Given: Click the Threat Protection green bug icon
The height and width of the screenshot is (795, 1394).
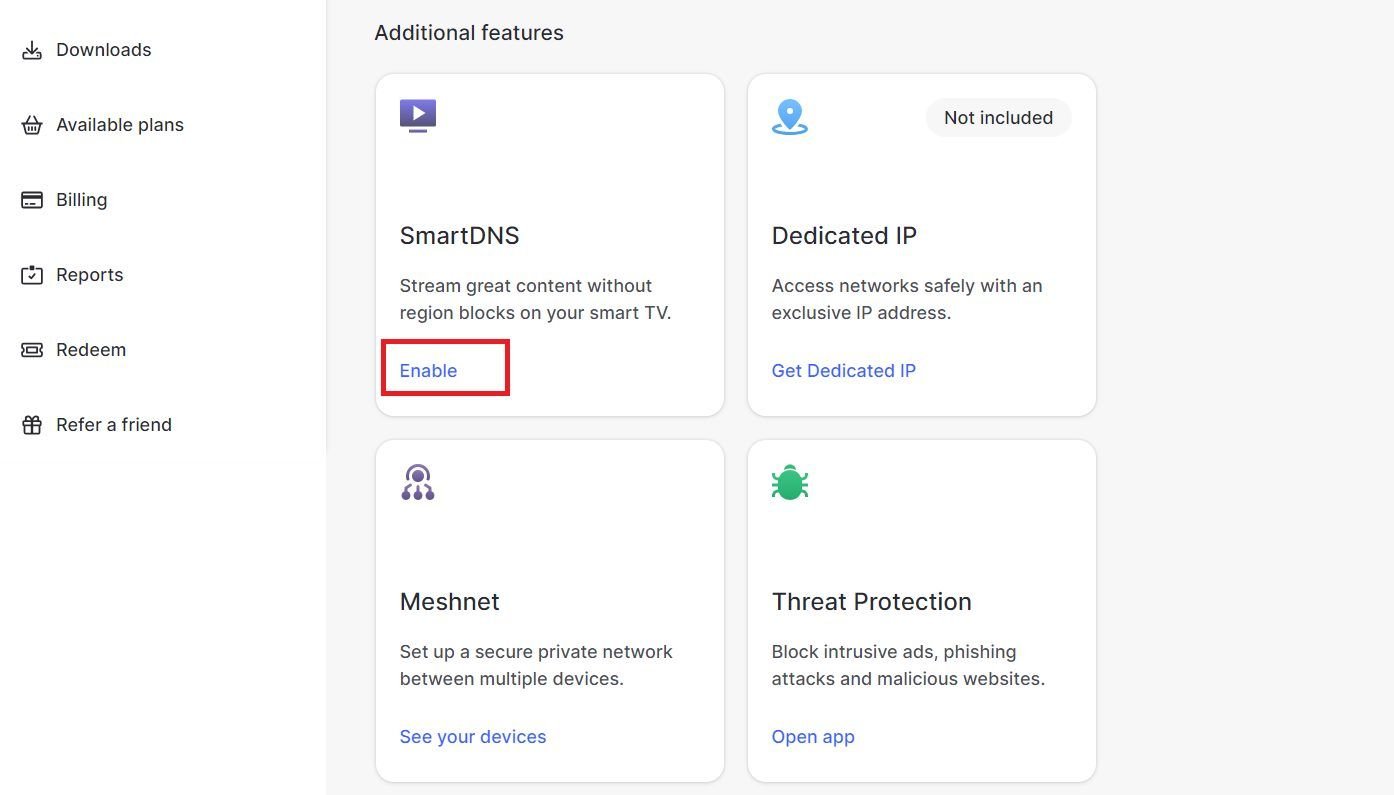Looking at the screenshot, I should [x=790, y=483].
